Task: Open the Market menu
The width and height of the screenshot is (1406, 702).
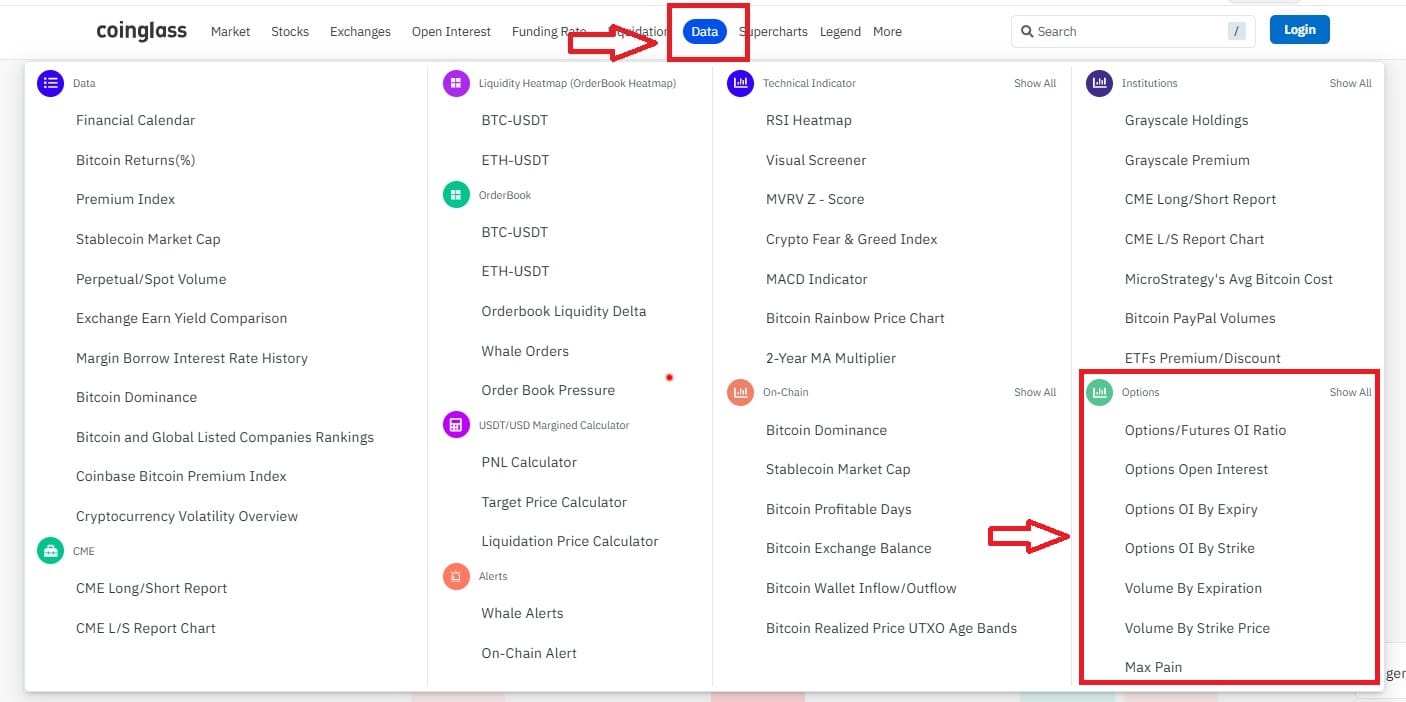Action: (230, 32)
